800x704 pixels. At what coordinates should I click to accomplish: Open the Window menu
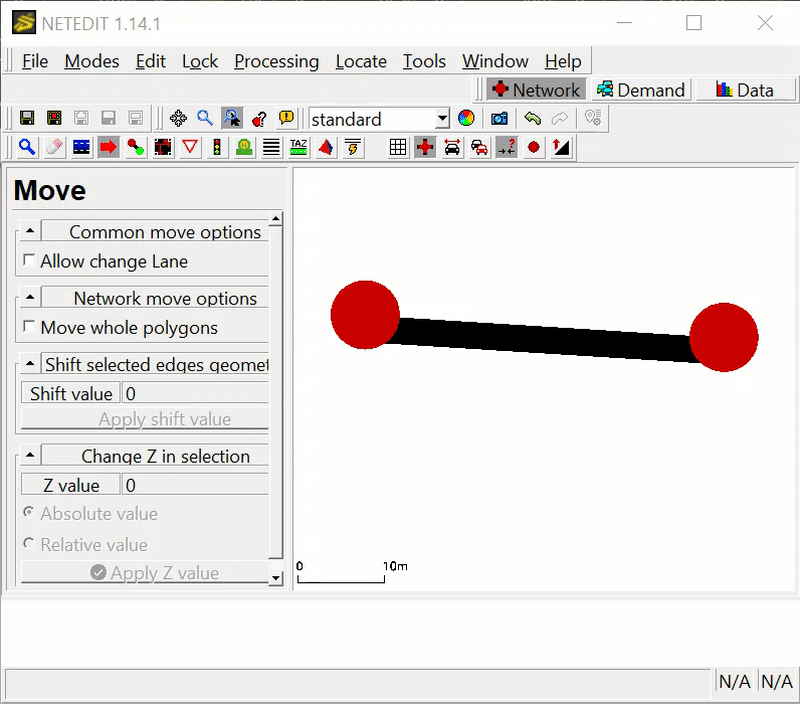[x=495, y=61]
